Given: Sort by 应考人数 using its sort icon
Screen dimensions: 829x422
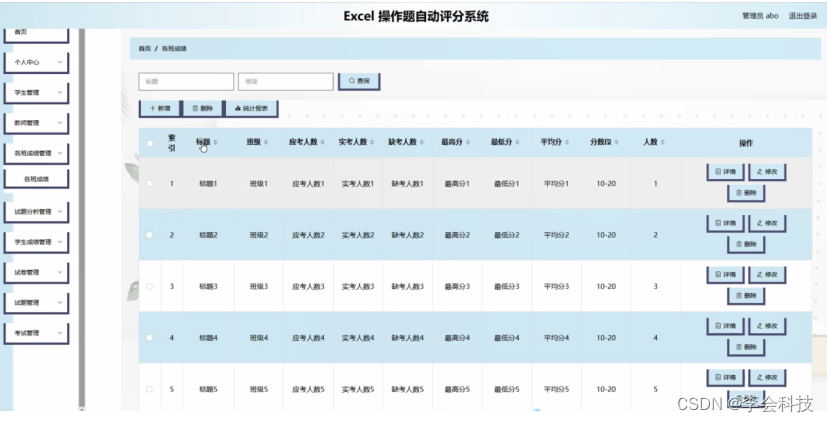Looking at the screenshot, I should coord(322,142).
